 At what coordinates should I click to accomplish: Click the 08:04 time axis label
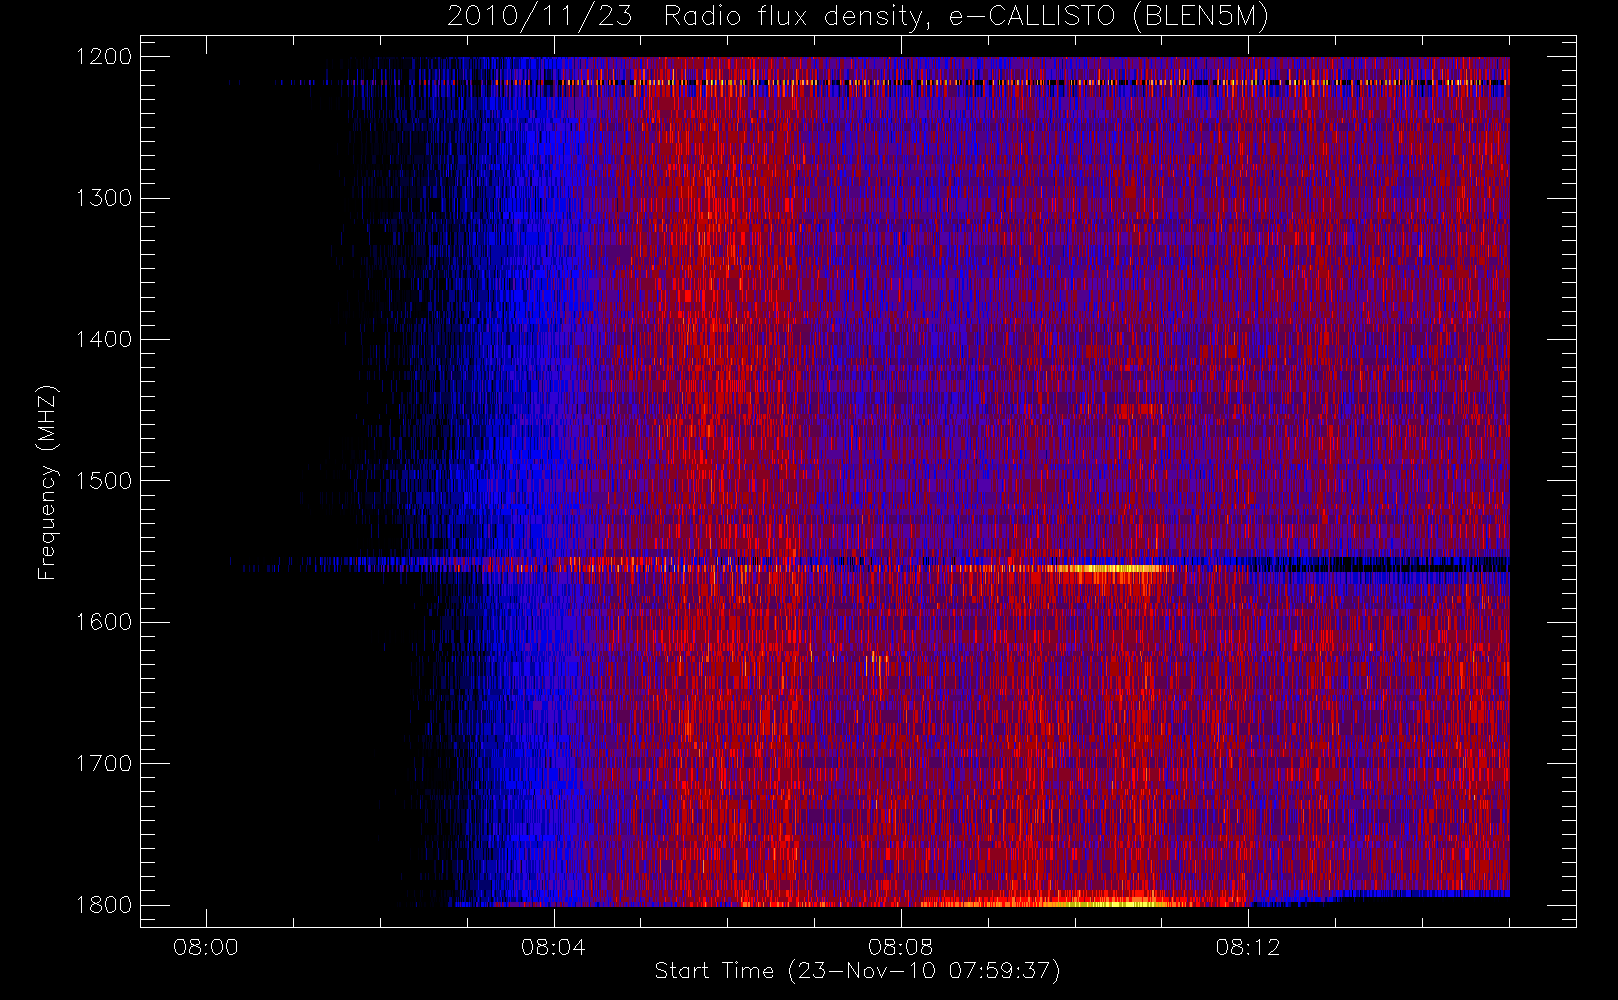tap(553, 947)
